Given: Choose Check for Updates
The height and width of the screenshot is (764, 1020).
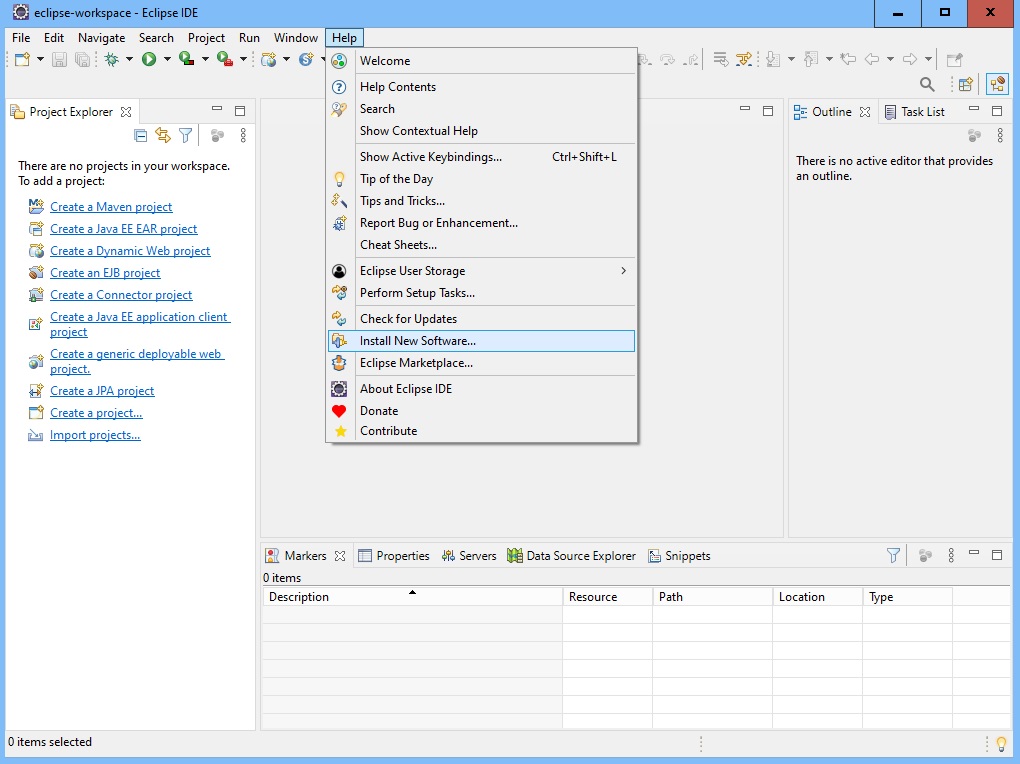Looking at the screenshot, I should pyautogui.click(x=481, y=319).
